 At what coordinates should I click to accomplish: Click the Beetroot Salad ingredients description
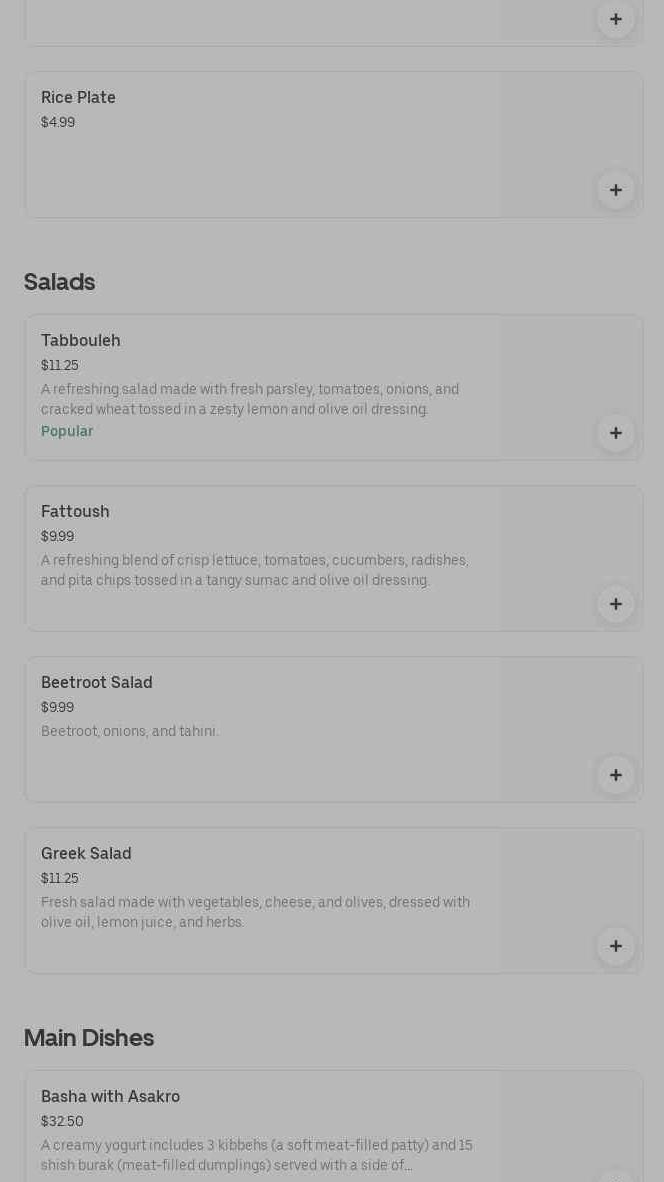(130, 731)
